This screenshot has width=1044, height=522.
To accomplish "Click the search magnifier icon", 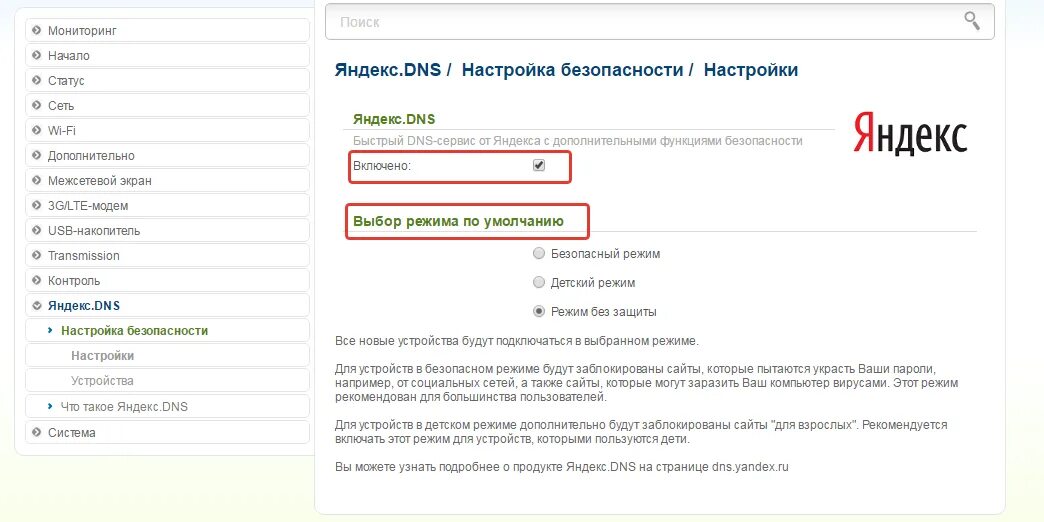I will (x=972, y=21).
